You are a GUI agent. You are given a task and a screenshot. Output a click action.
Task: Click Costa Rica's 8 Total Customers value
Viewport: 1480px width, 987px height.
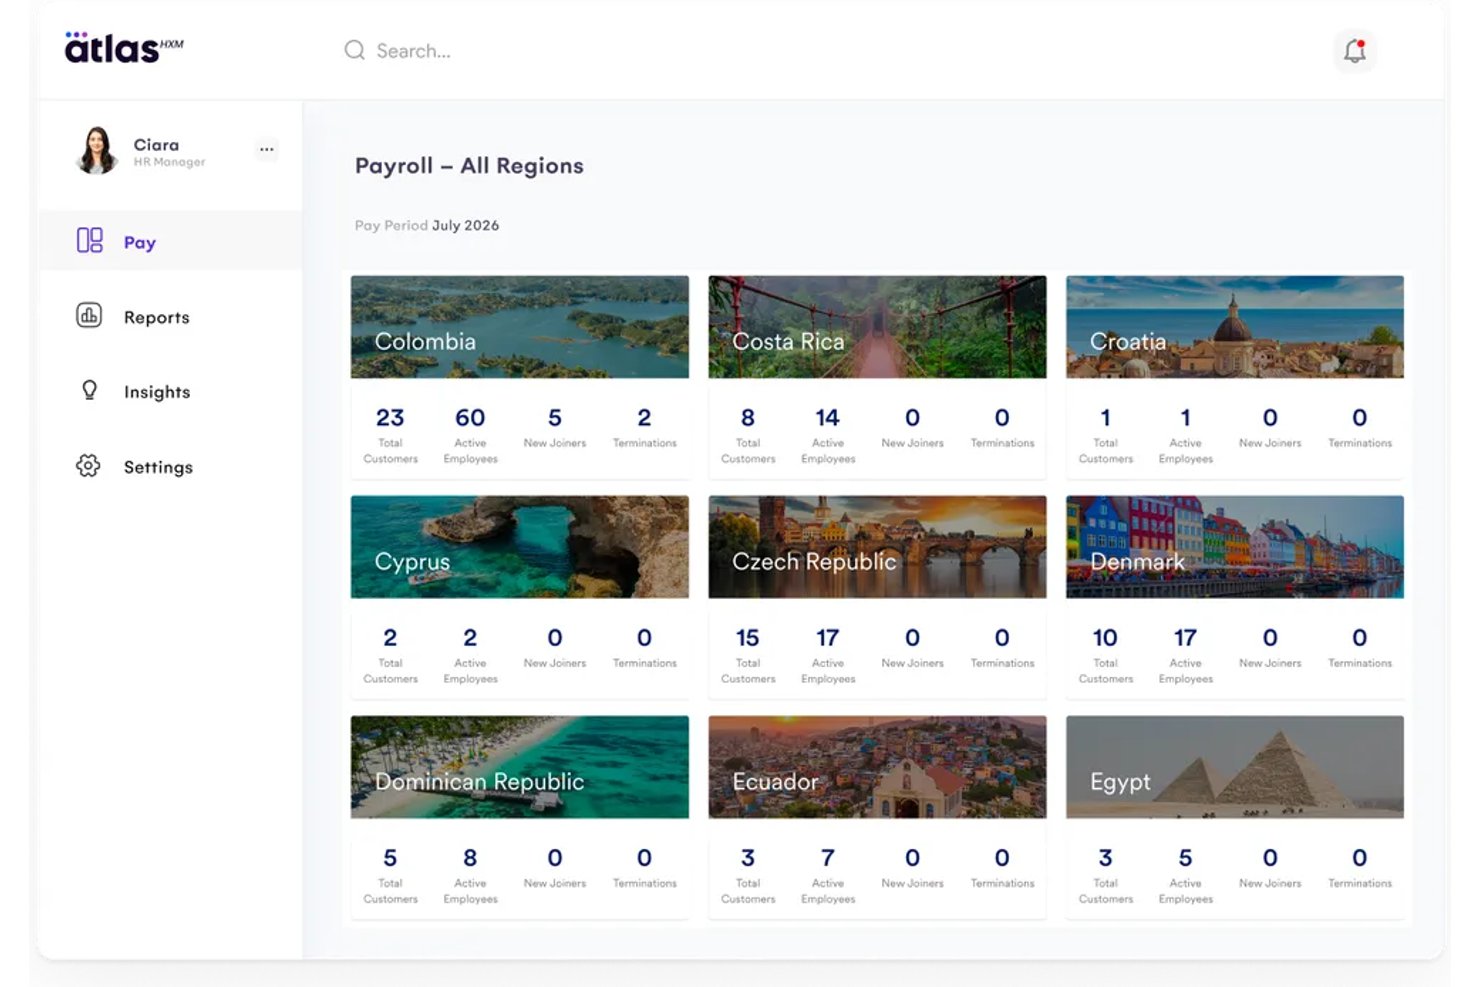point(748,417)
